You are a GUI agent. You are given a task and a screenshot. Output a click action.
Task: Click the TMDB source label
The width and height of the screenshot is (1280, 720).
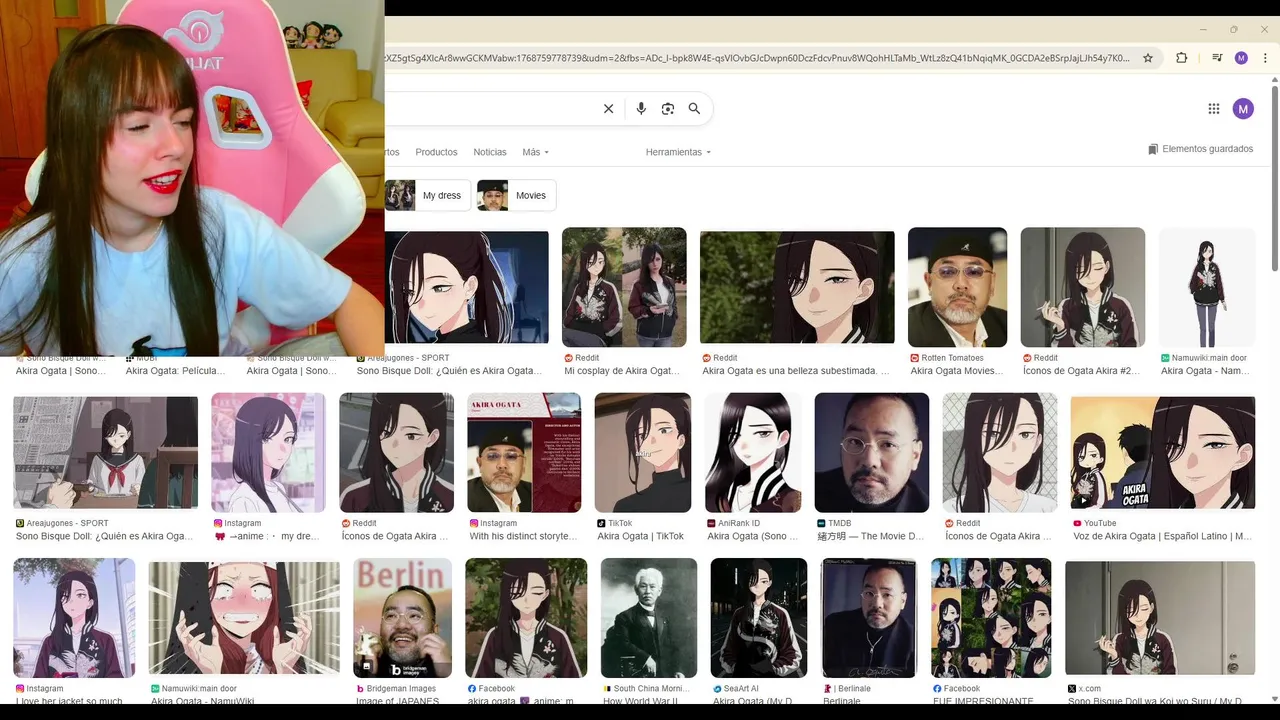pyautogui.click(x=834, y=523)
